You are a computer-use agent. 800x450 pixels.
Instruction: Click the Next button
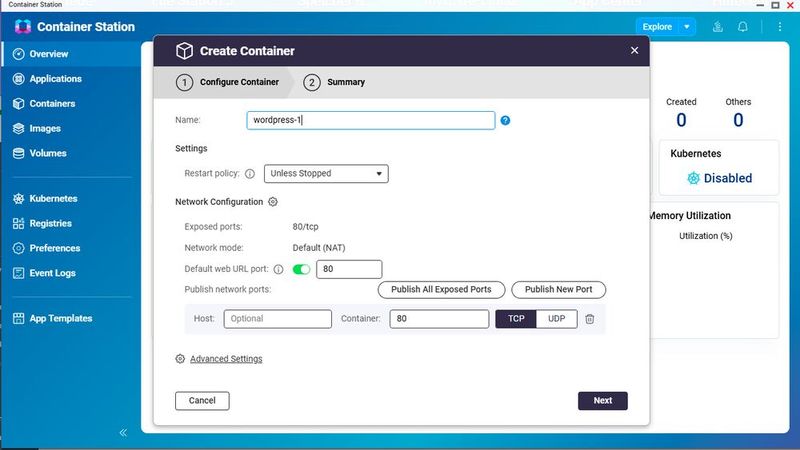(603, 401)
